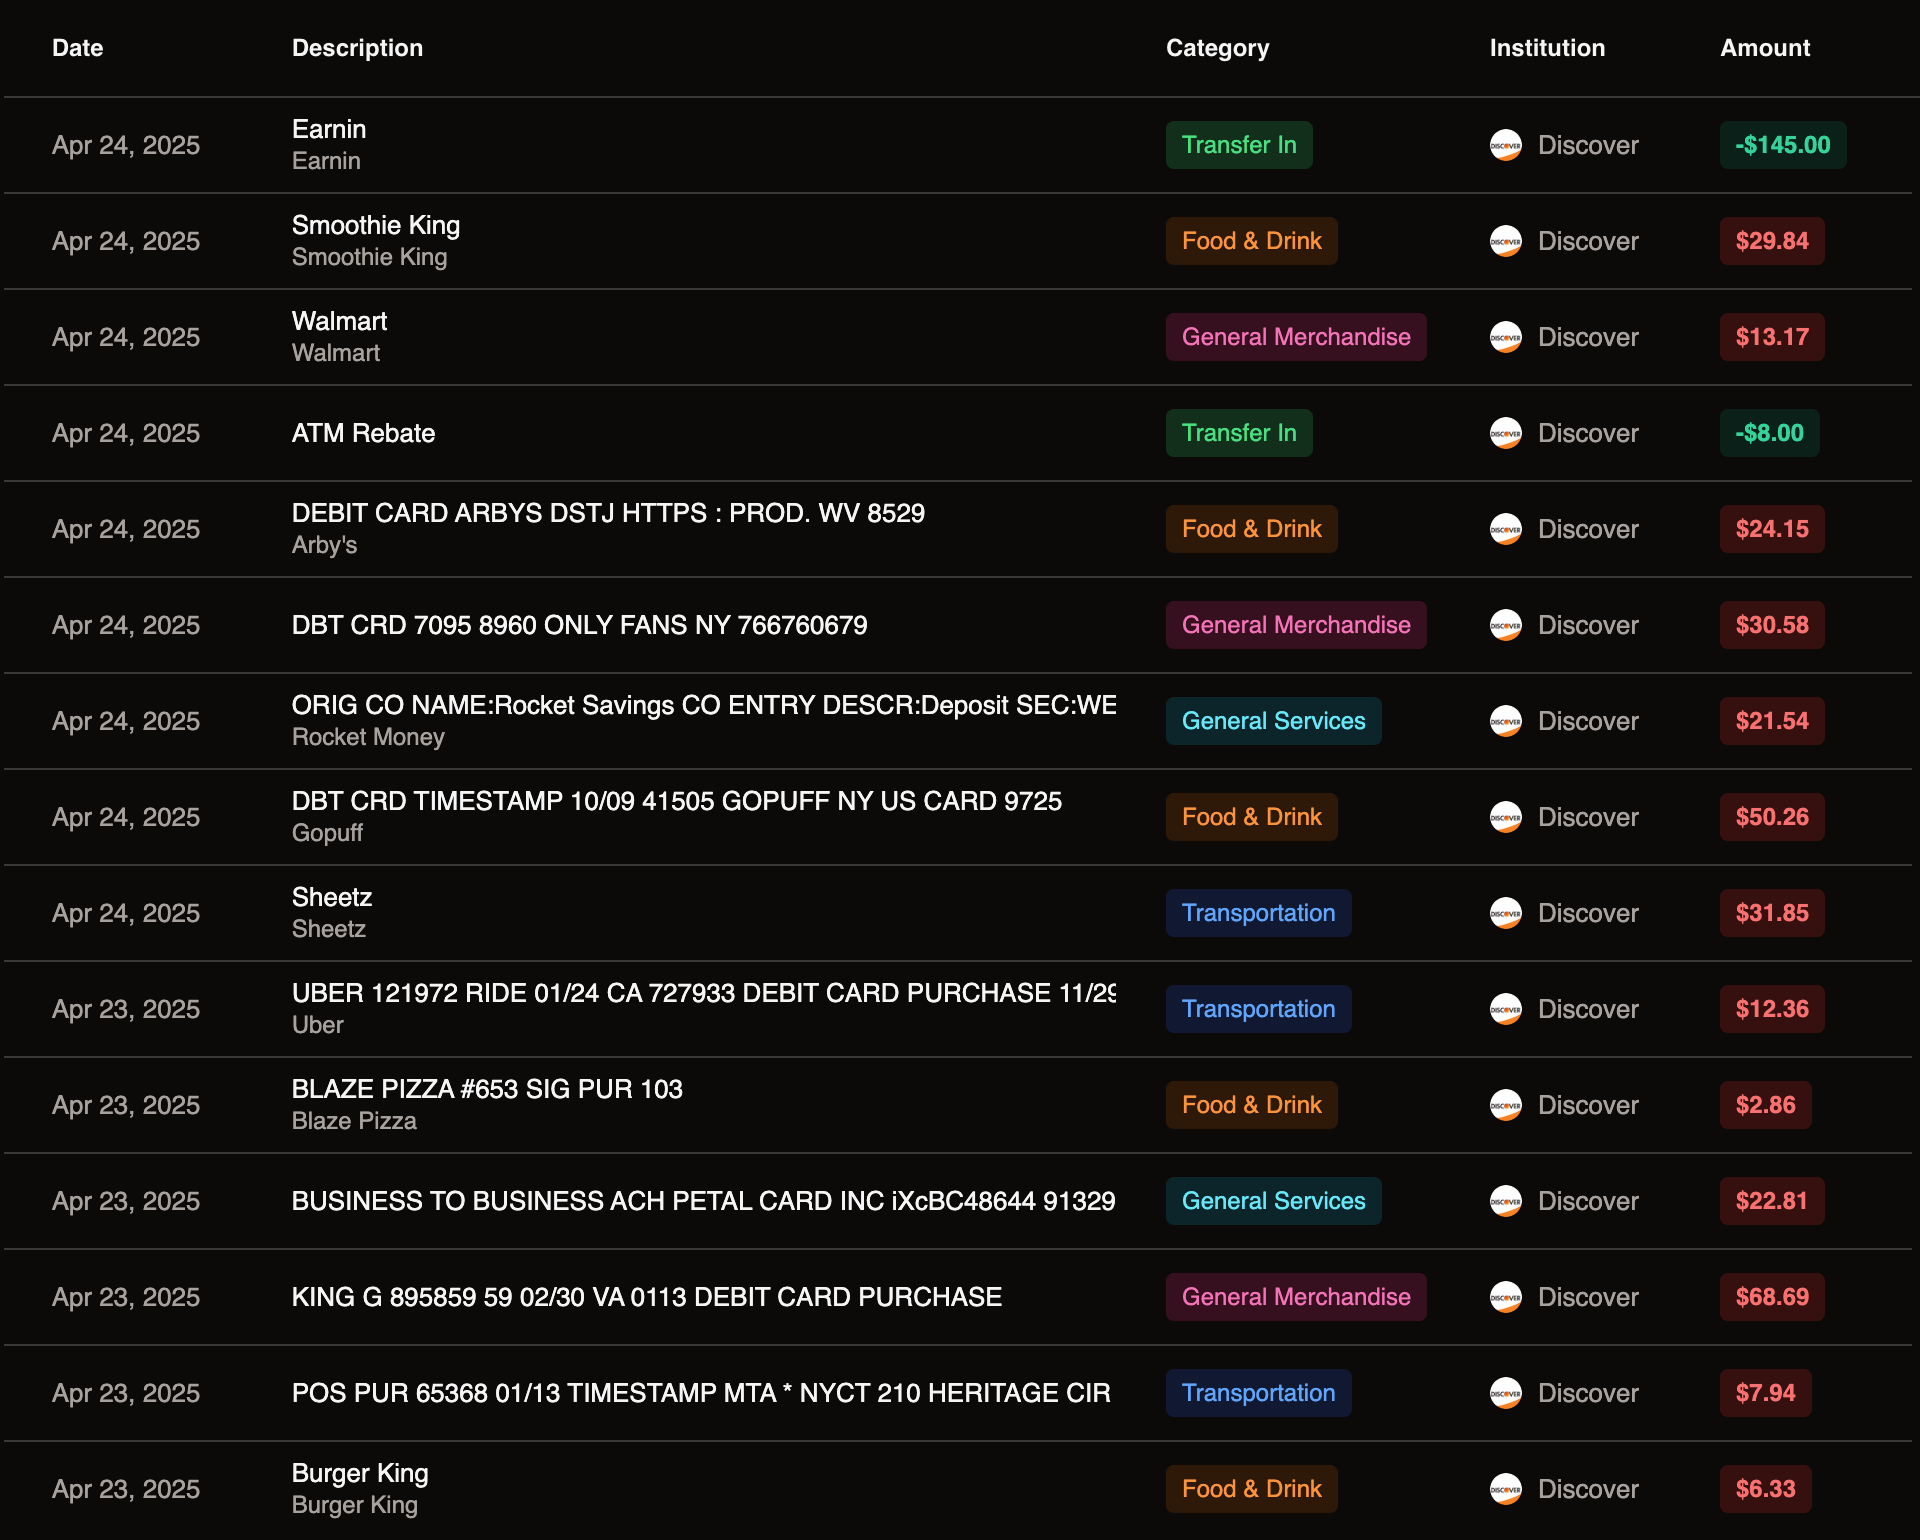Select the Discover logo on the ATM Rebate row
Viewport: 1920px width, 1540px height.
(x=1506, y=433)
